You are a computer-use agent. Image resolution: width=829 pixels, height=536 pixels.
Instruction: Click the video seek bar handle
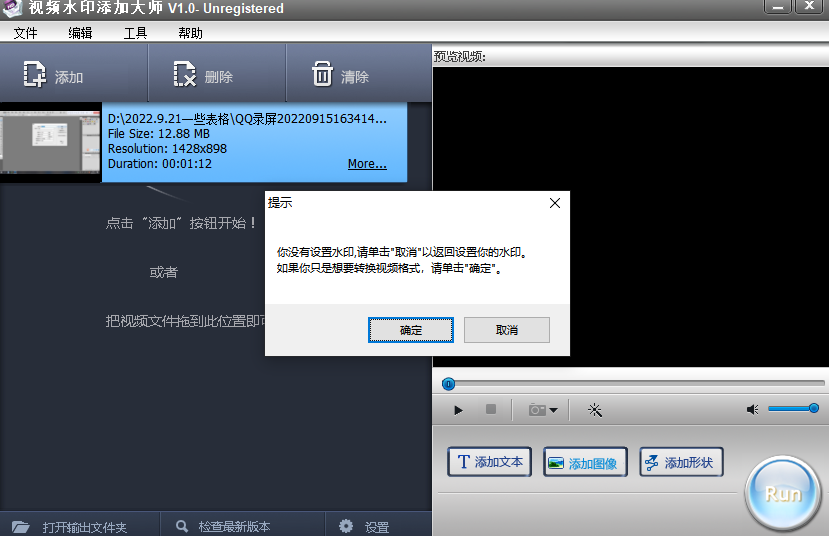(x=448, y=384)
